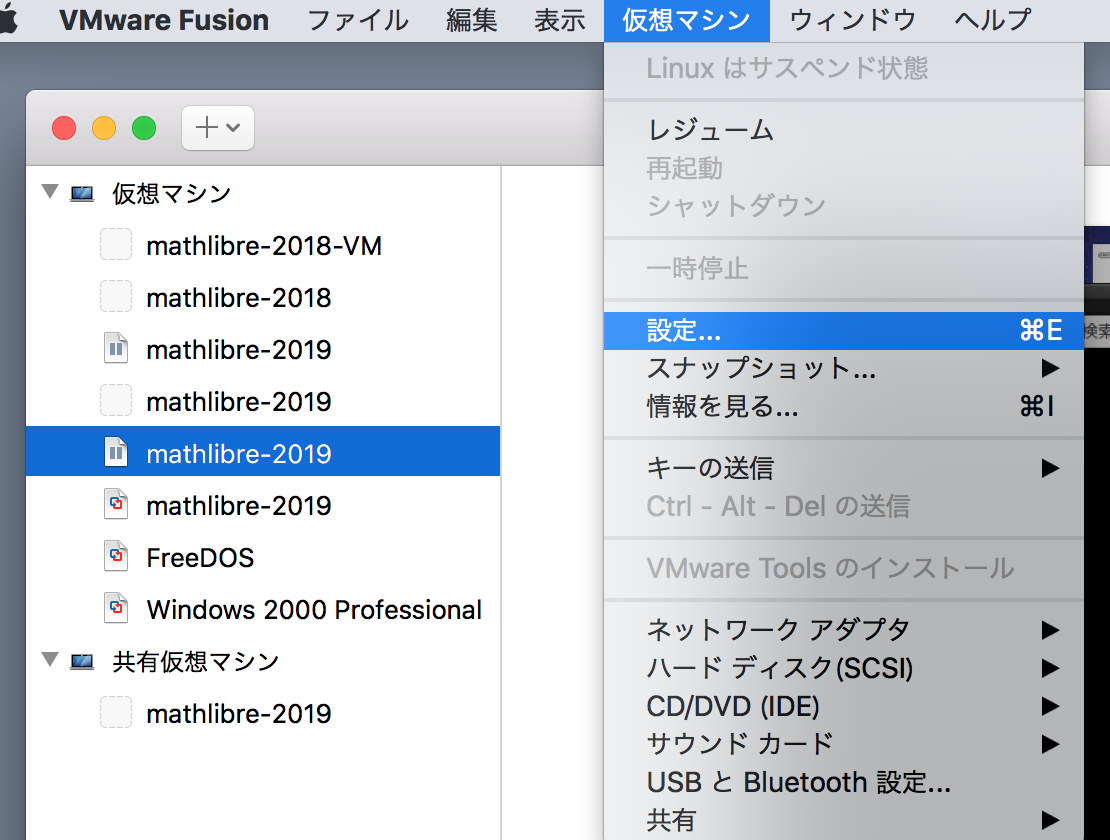The width and height of the screenshot is (1110, 840).
Task: Choose USB と Bluetooth 設定... menu item
Action: coord(844,782)
